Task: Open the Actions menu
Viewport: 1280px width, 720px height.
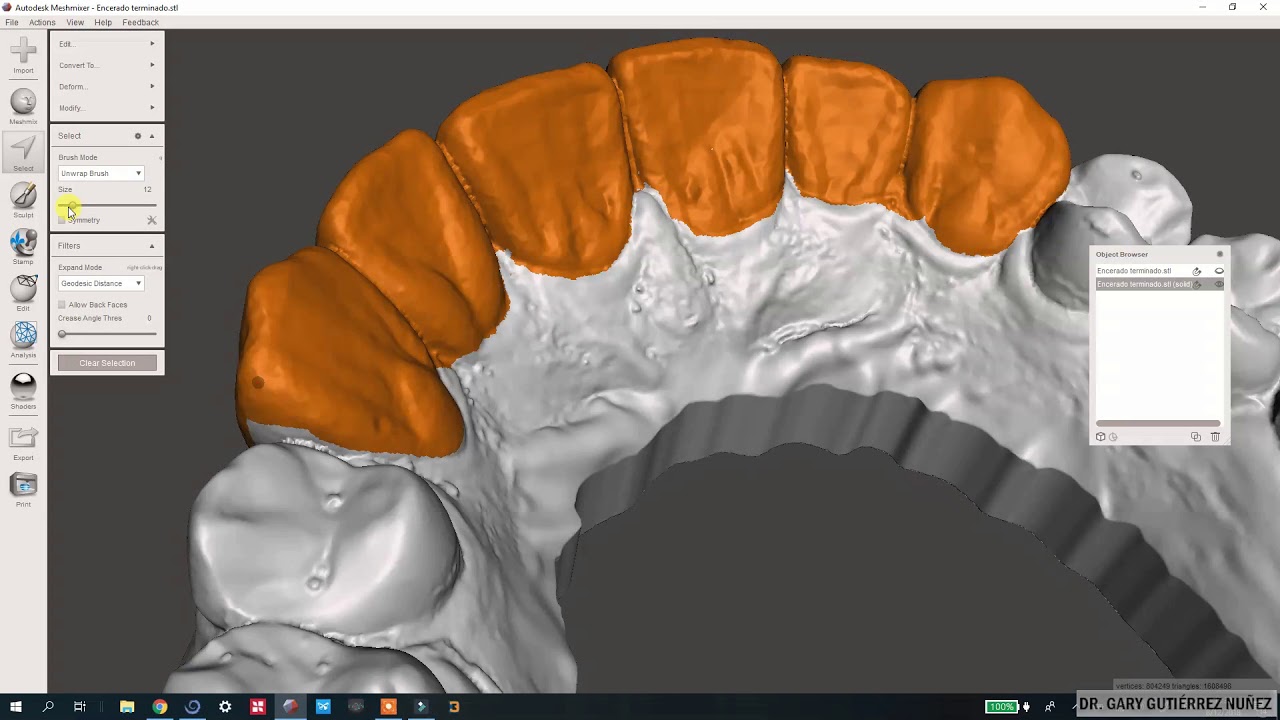Action: (x=42, y=22)
